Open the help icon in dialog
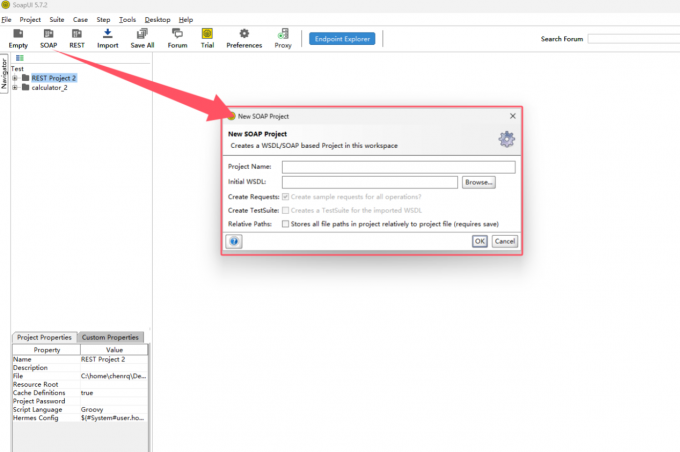This screenshot has width=680, height=452. point(234,241)
